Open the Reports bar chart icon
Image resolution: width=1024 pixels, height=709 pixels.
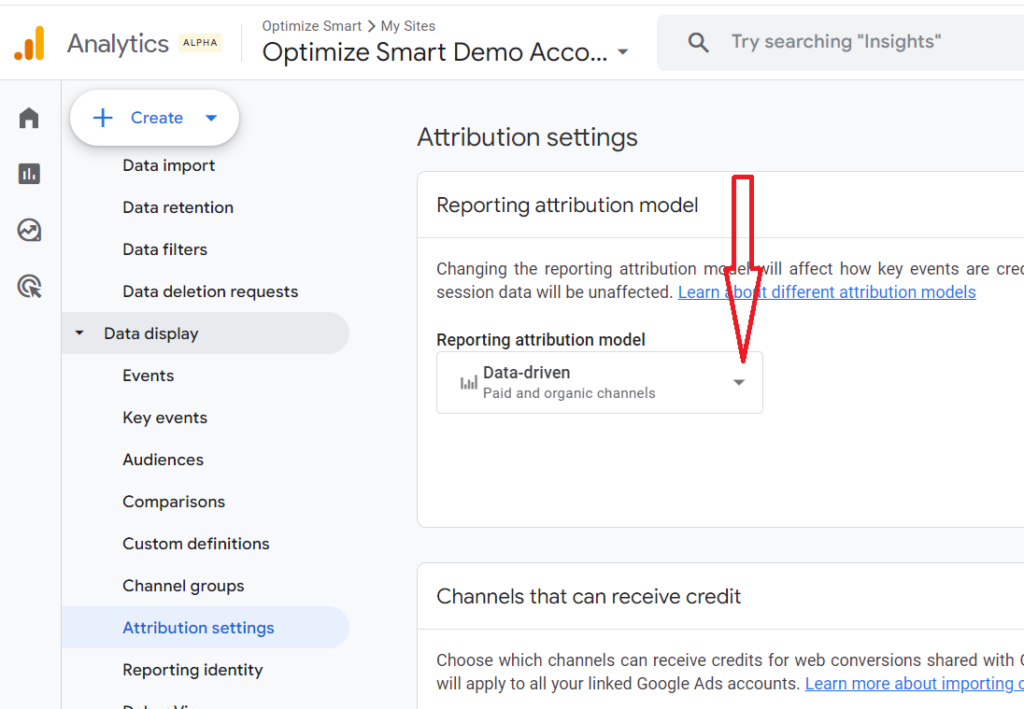pyautogui.click(x=29, y=174)
